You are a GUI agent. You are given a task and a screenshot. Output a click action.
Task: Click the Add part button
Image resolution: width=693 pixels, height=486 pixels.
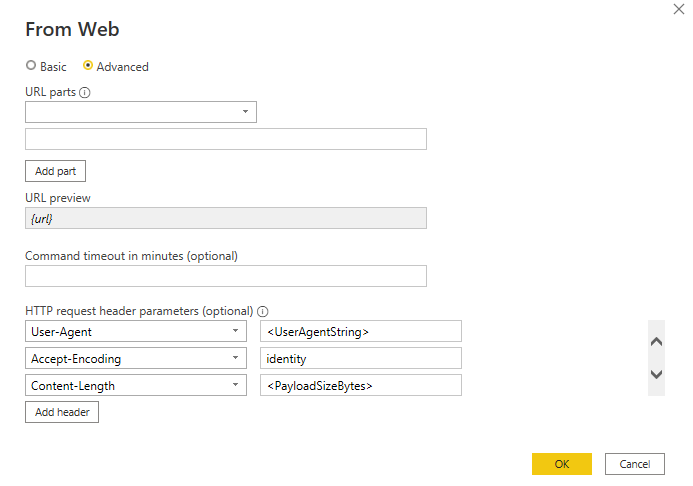(55, 171)
